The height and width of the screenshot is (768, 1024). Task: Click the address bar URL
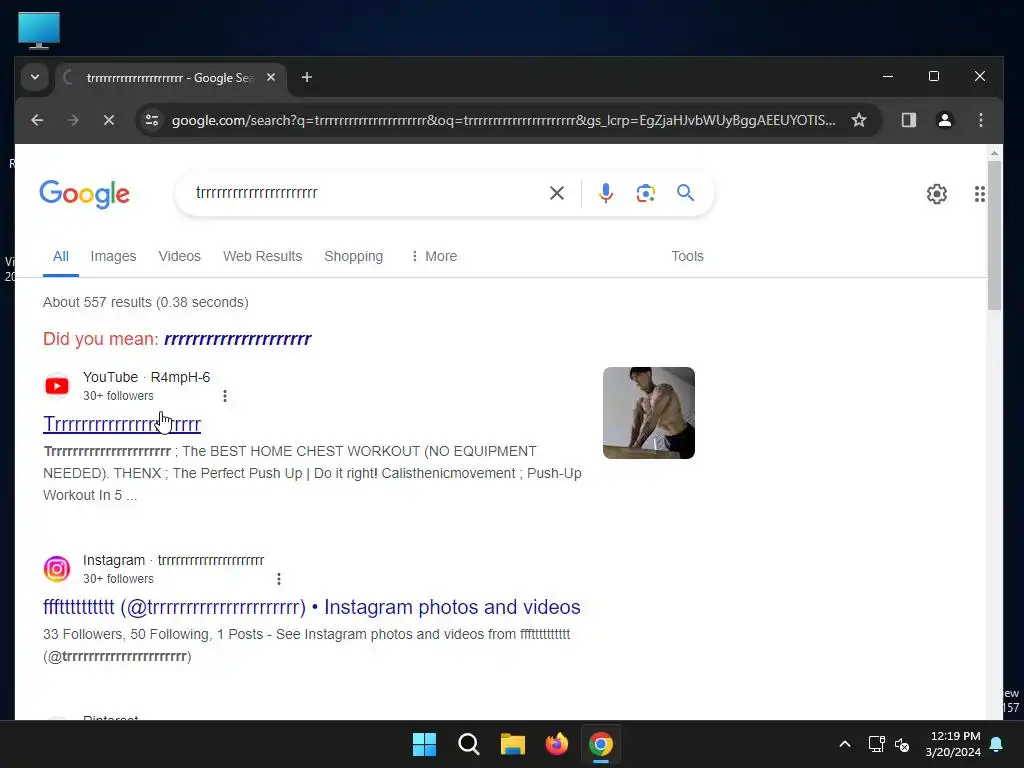tap(503, 120)
